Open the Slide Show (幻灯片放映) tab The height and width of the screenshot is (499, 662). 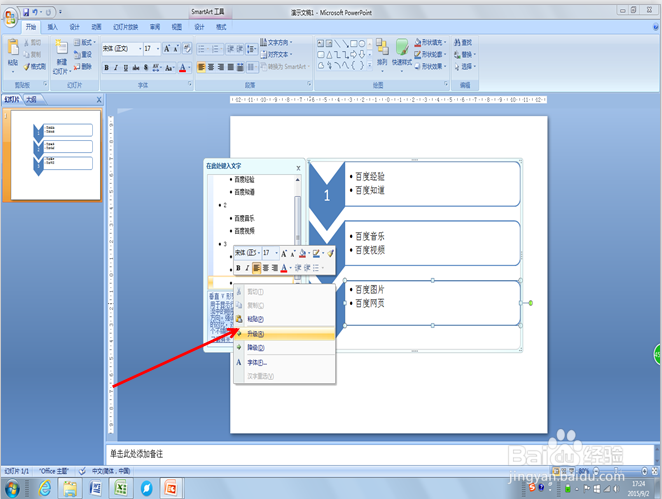point(125,27)
